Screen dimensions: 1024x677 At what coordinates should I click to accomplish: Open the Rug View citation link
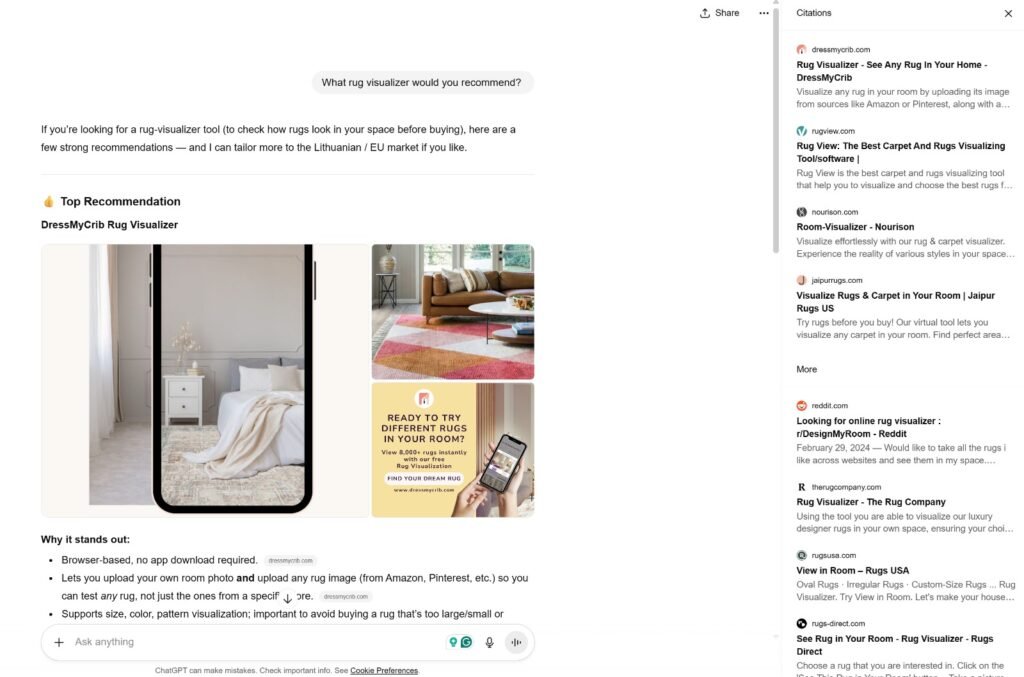pos(901,152)
